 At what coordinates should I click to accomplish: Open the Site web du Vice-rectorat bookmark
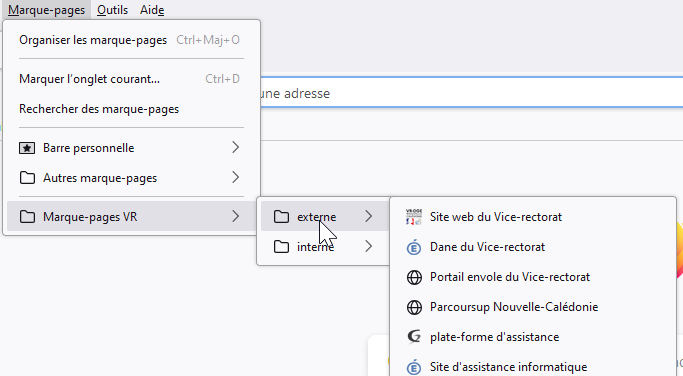[x=533, y=217]
